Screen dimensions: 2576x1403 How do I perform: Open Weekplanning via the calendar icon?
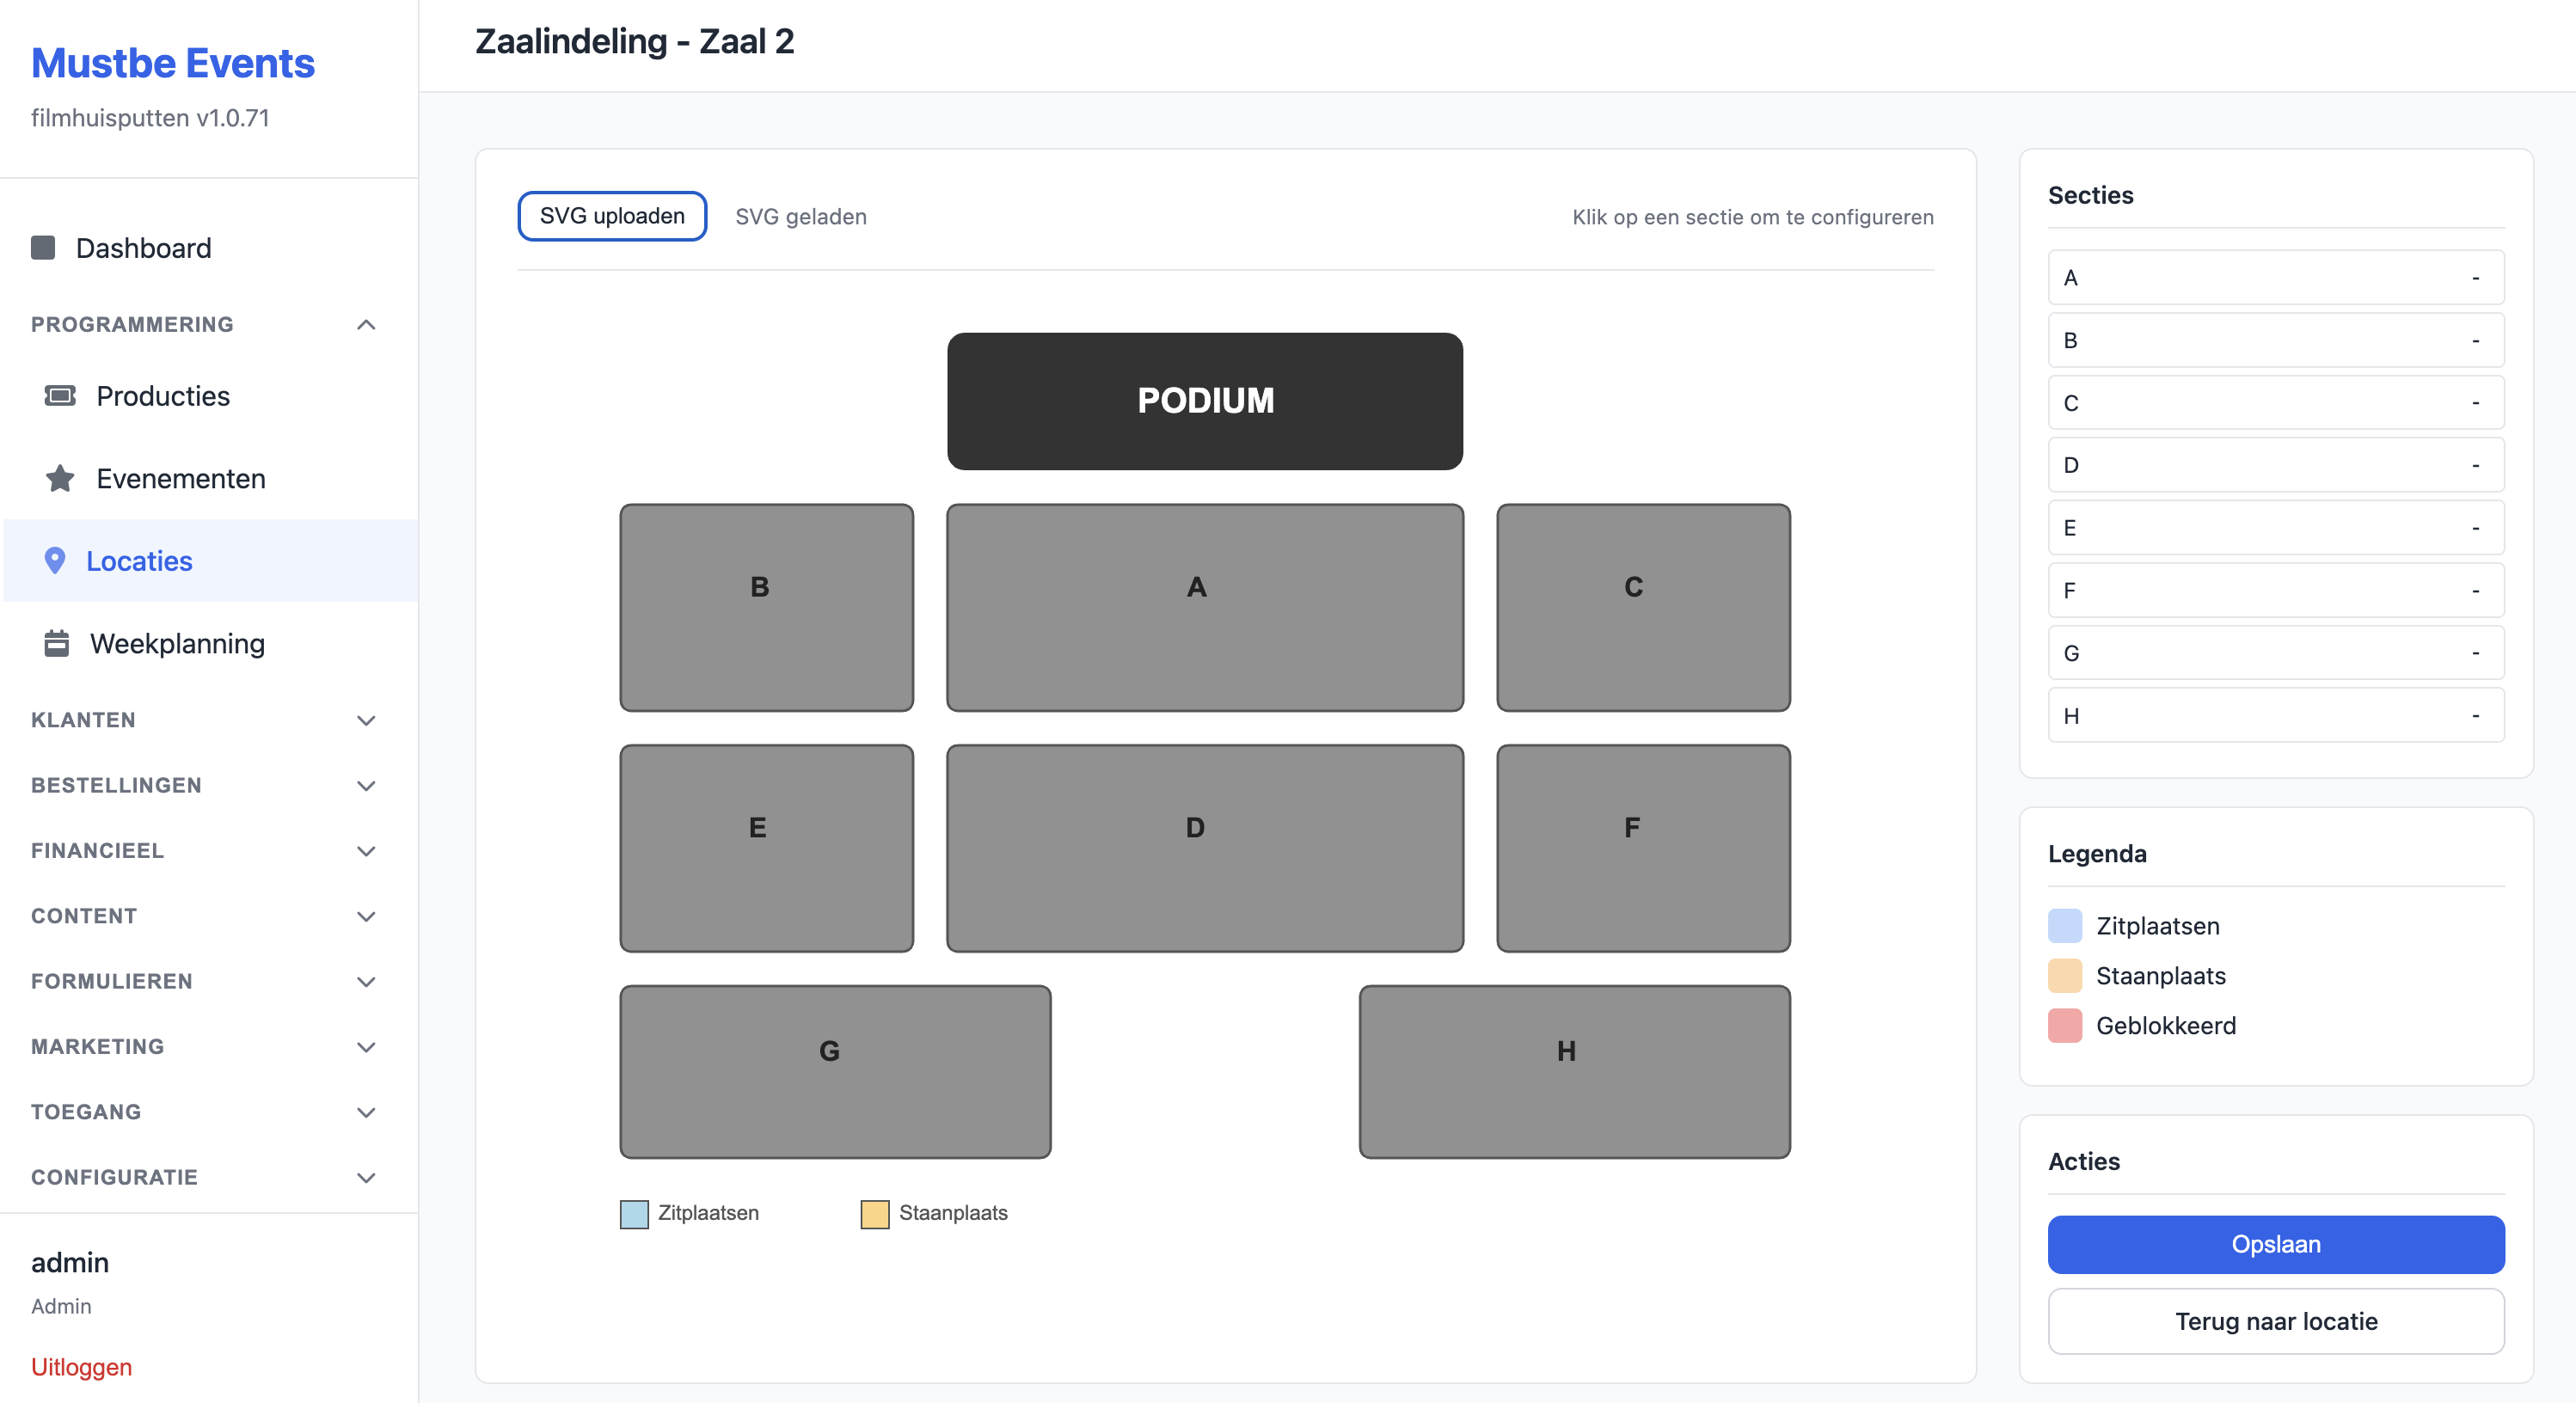[x=56, y=643]
